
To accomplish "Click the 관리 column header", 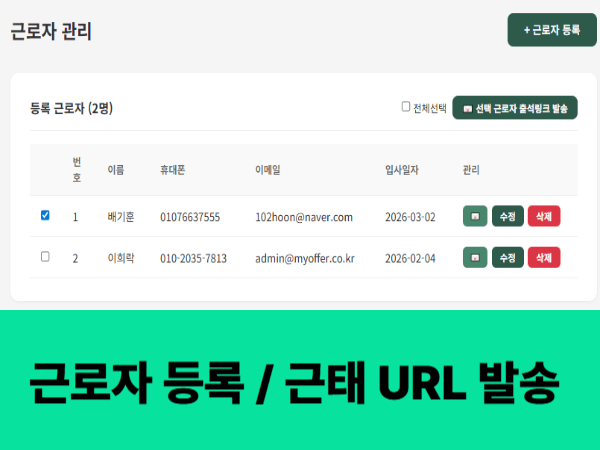I will 471,170.
